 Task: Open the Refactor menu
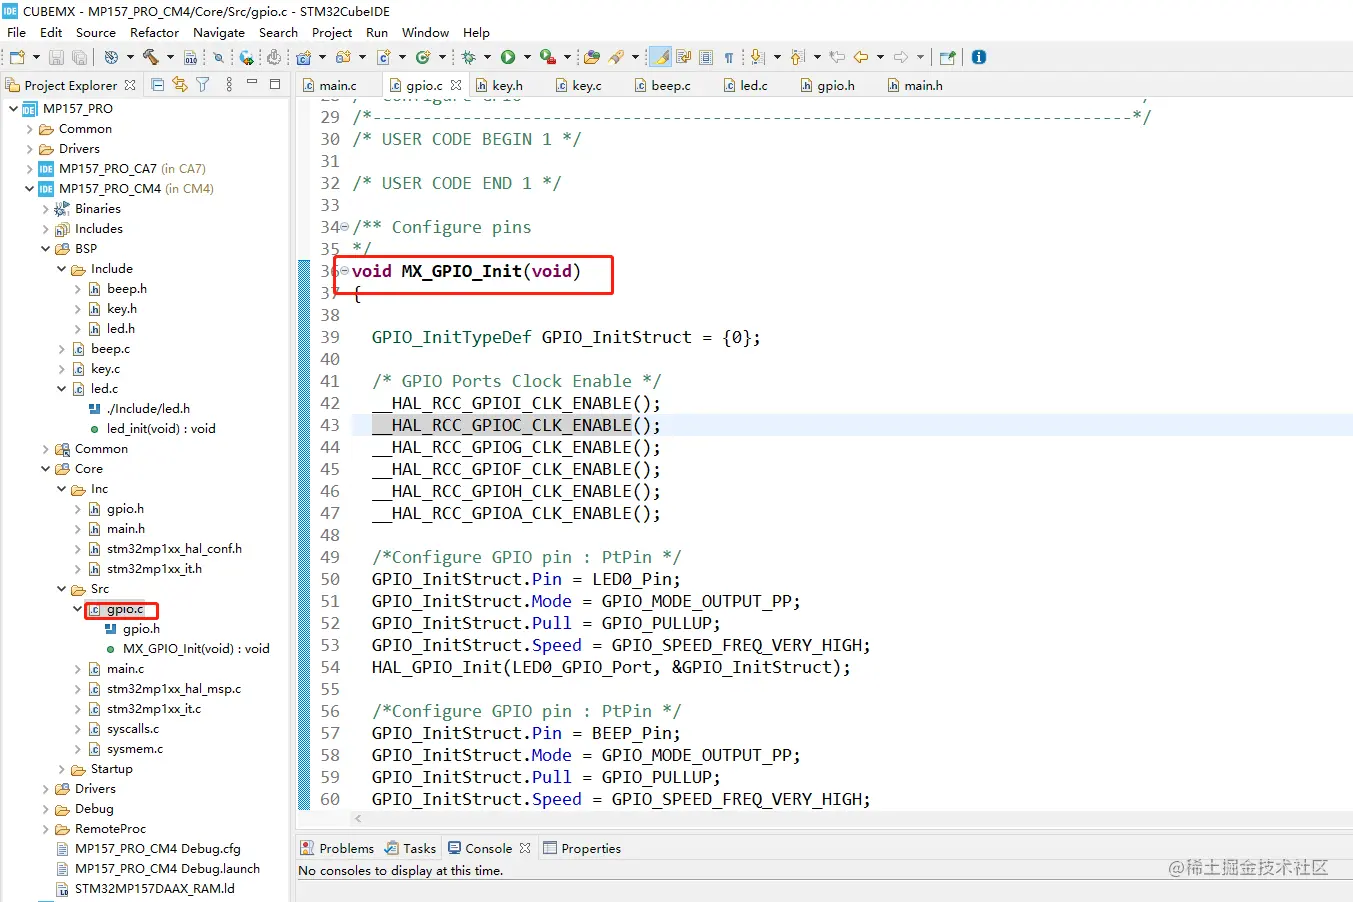[x=154, y=32]
